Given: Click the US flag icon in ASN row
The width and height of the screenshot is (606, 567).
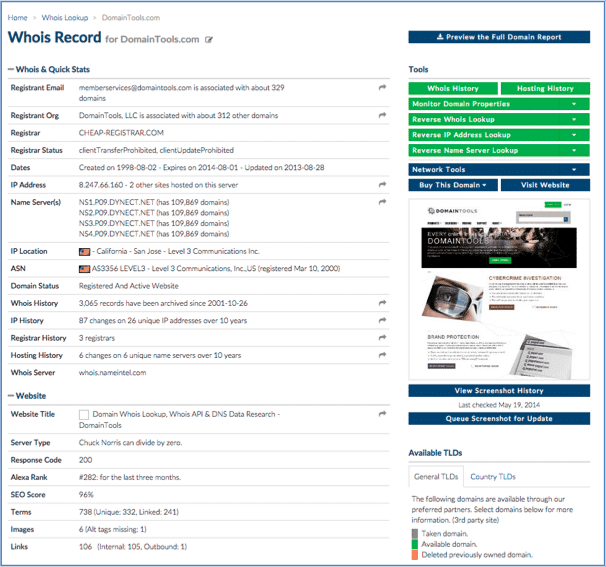Looking at the screenshot, I should pyautogui.click(x=84, y=269).
